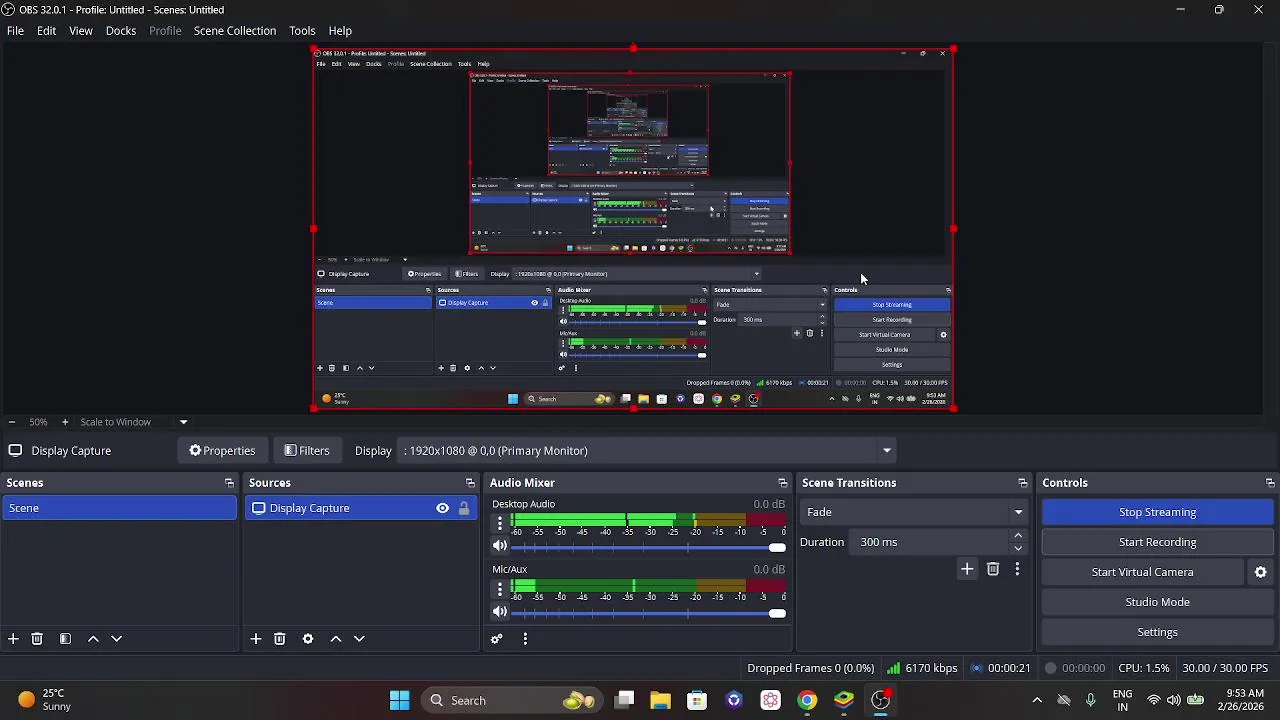Open source properties gear in Sources panel
The height and width of the screenshot is (720, 1280).
coord(308,639)
